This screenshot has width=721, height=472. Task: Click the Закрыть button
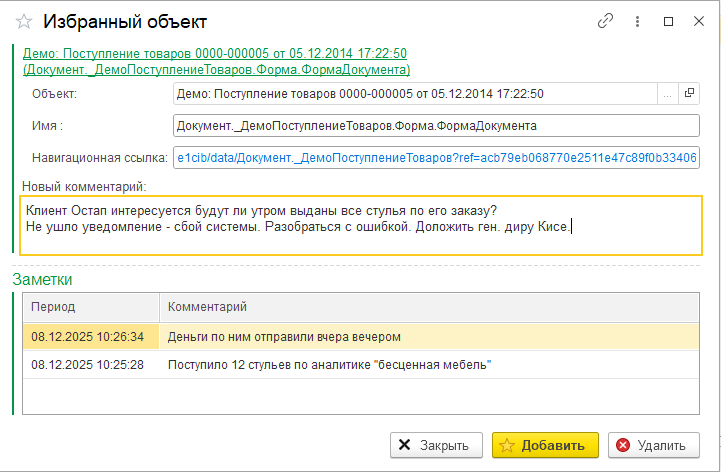point(436,445)
